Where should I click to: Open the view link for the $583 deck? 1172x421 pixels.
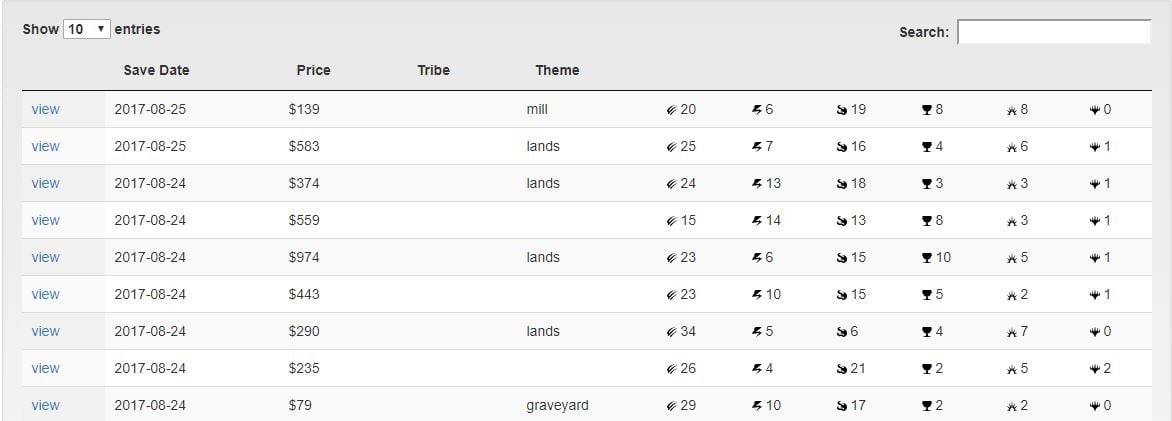point(45,147)
